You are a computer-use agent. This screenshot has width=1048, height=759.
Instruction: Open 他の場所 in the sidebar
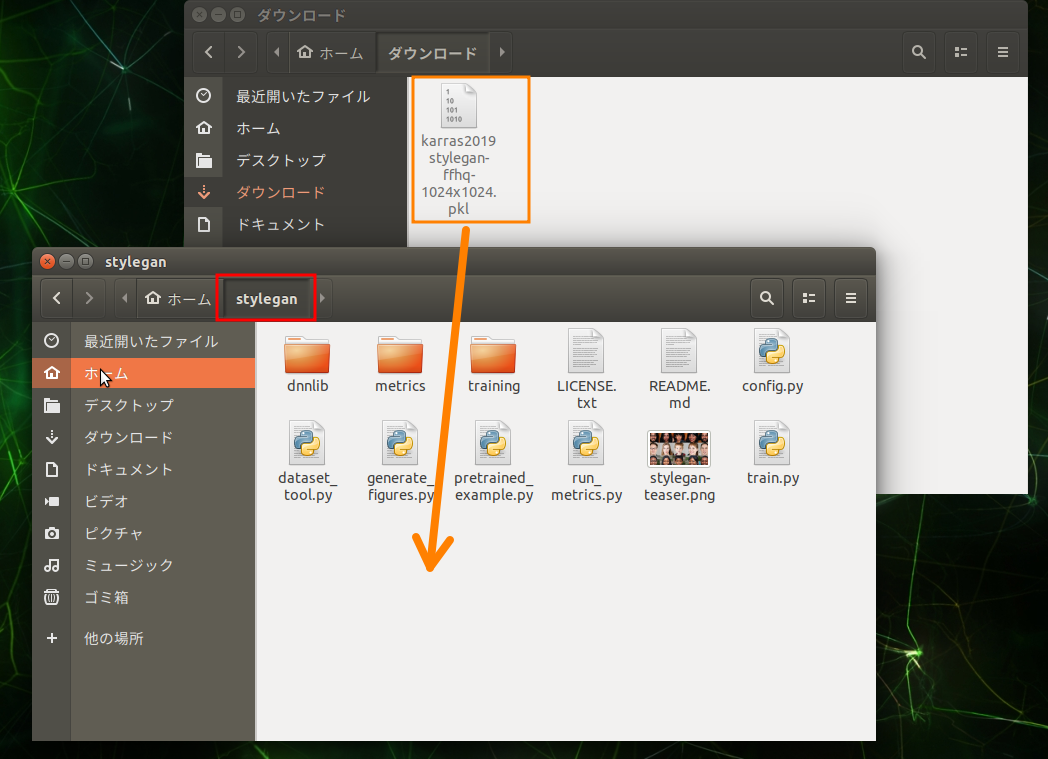113,638
